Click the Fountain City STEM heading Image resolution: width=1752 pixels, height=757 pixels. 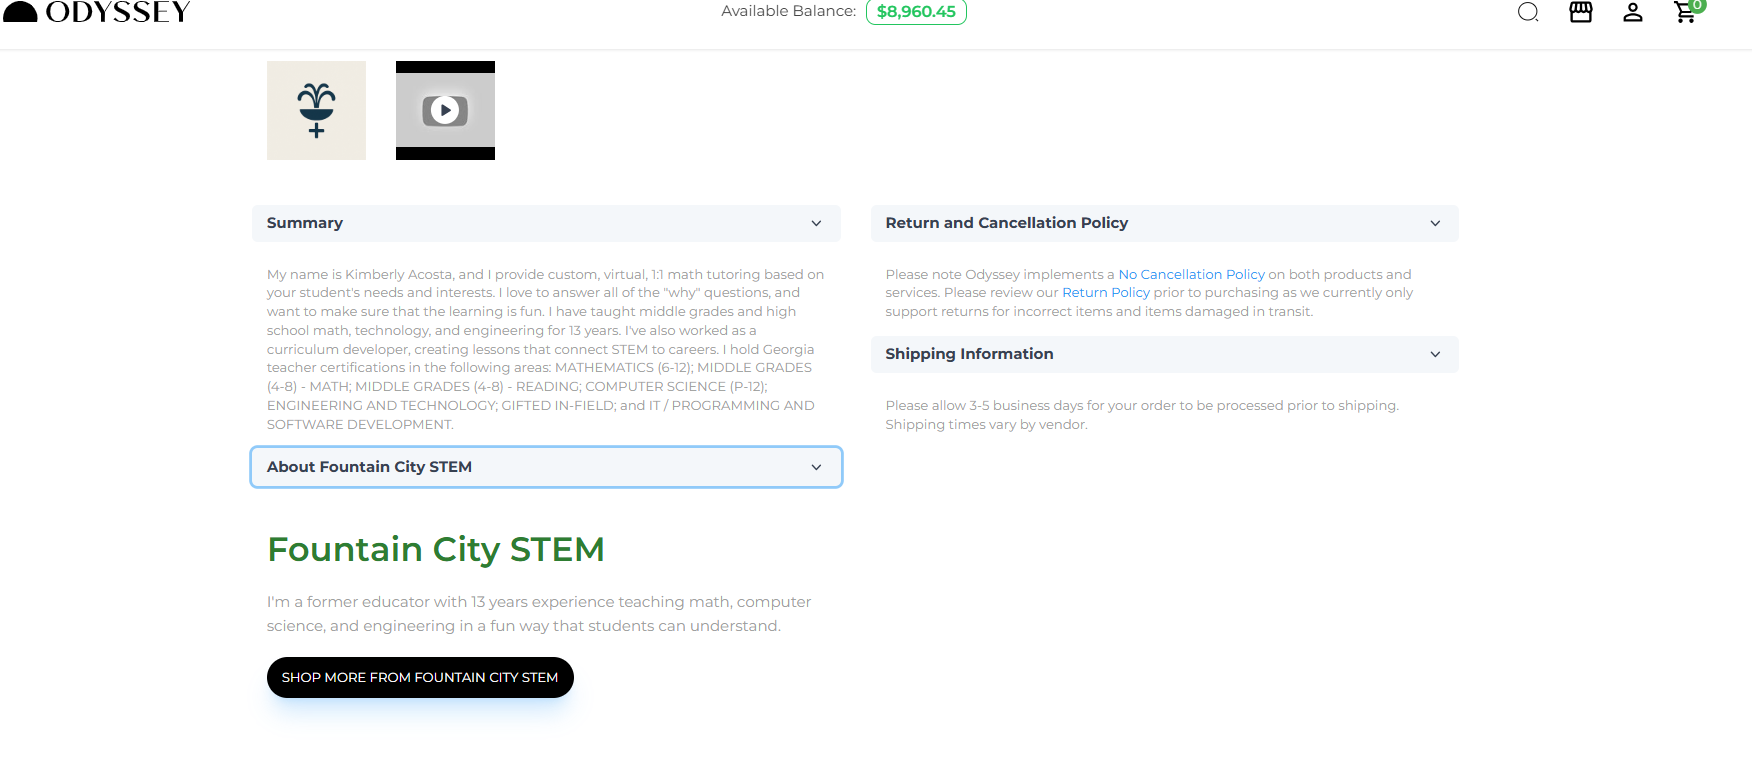click(436, 549)
